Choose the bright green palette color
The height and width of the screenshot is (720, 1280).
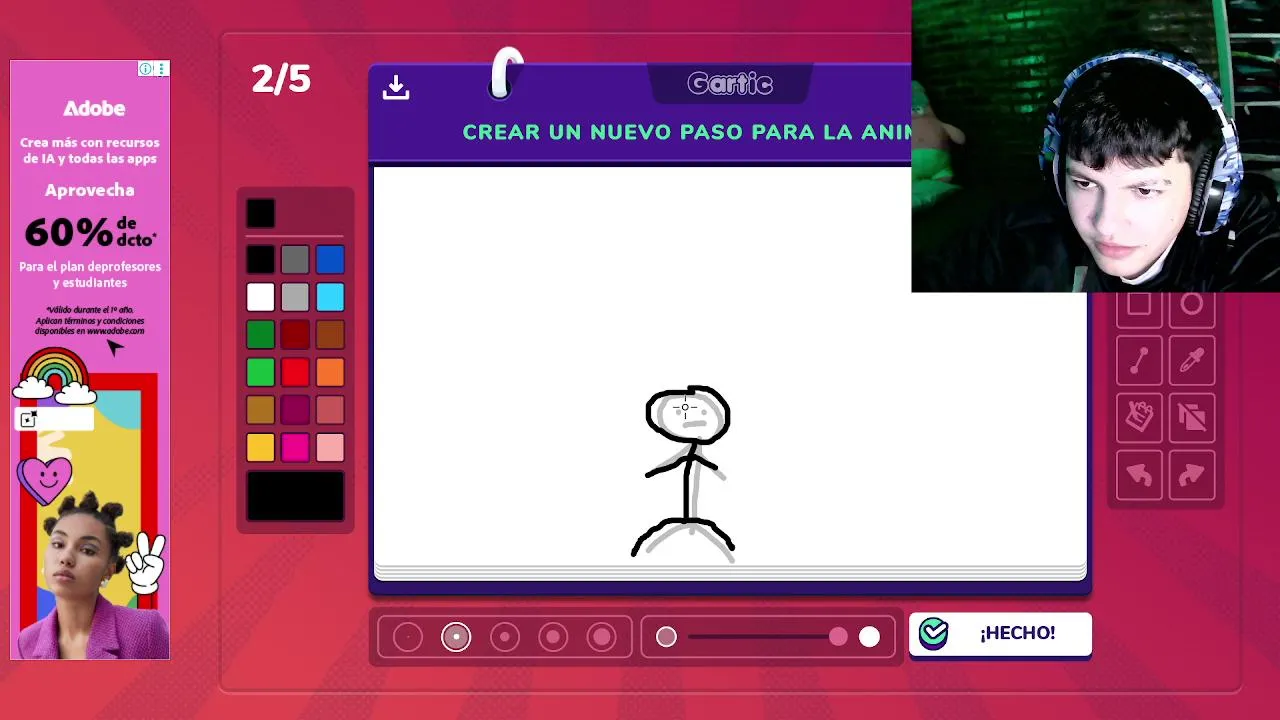(260, 372)
